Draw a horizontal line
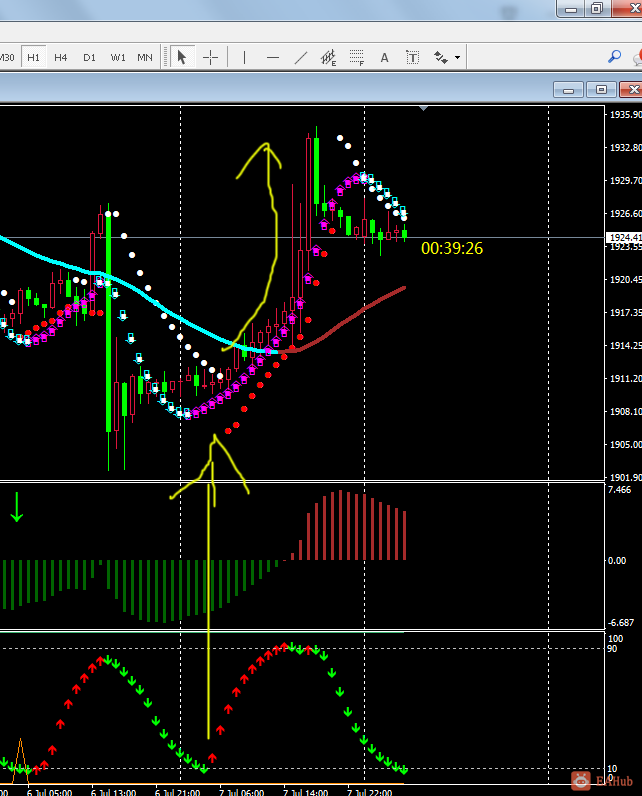Viewport: 642px width, 796px height. point(273,57)
